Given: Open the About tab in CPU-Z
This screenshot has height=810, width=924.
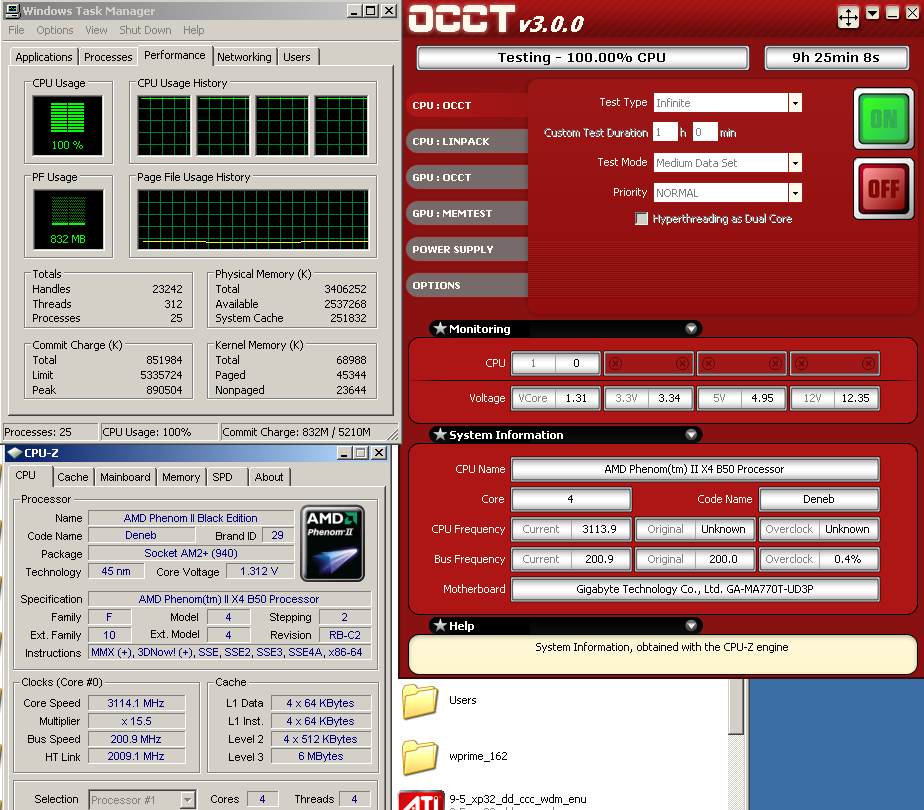Looking at the screenshot, I should pyautogui.click(x=269, y=477).
